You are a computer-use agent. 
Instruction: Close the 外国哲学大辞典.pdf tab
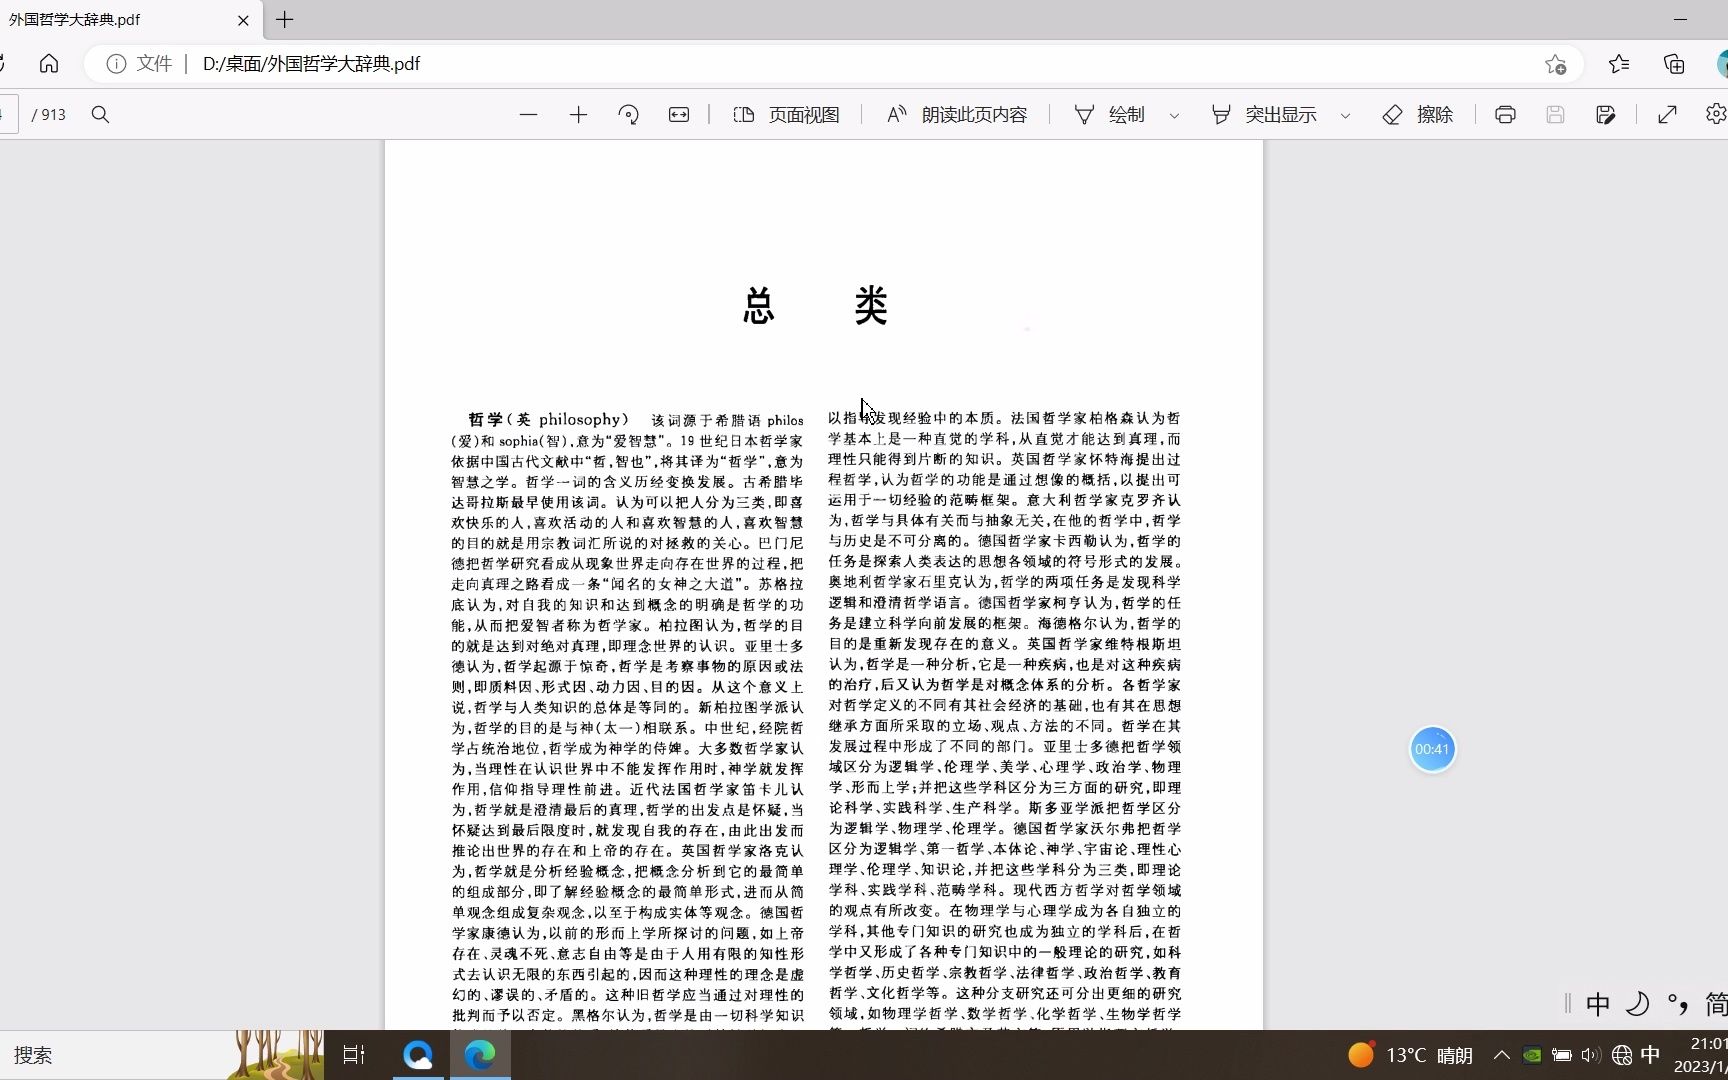(x=243, y=20)
